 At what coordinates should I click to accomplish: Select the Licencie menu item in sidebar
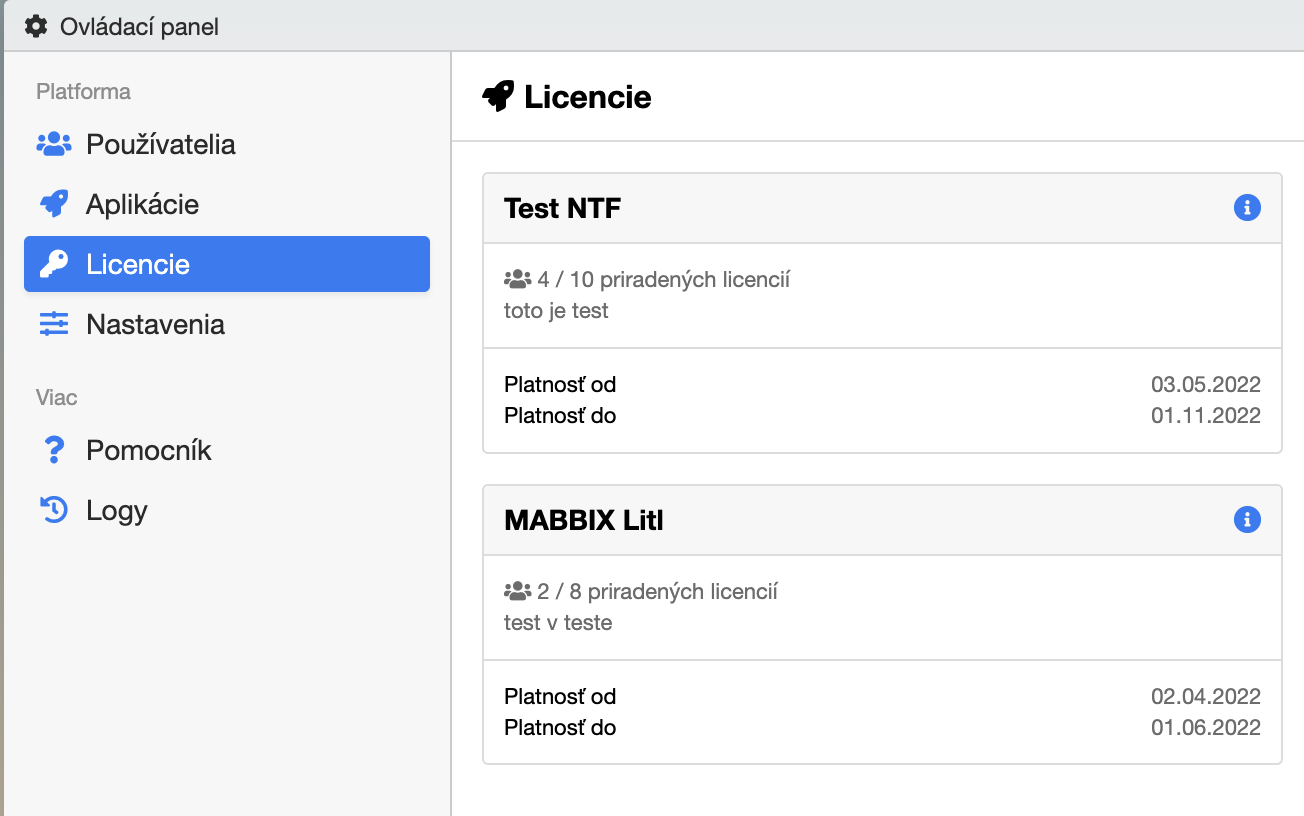227,264
